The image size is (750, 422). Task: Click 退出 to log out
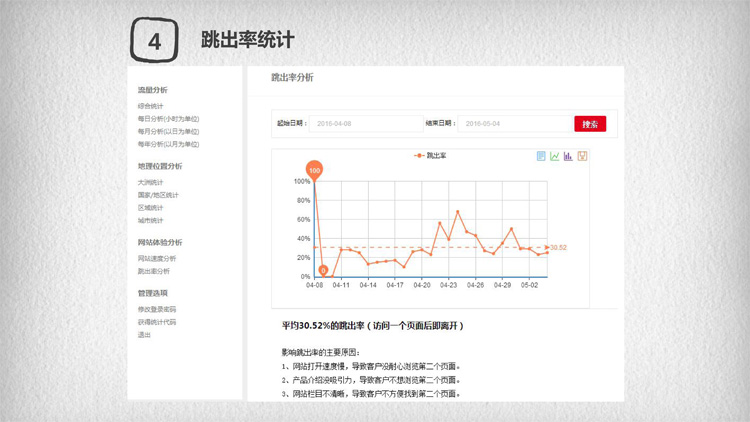145,335
